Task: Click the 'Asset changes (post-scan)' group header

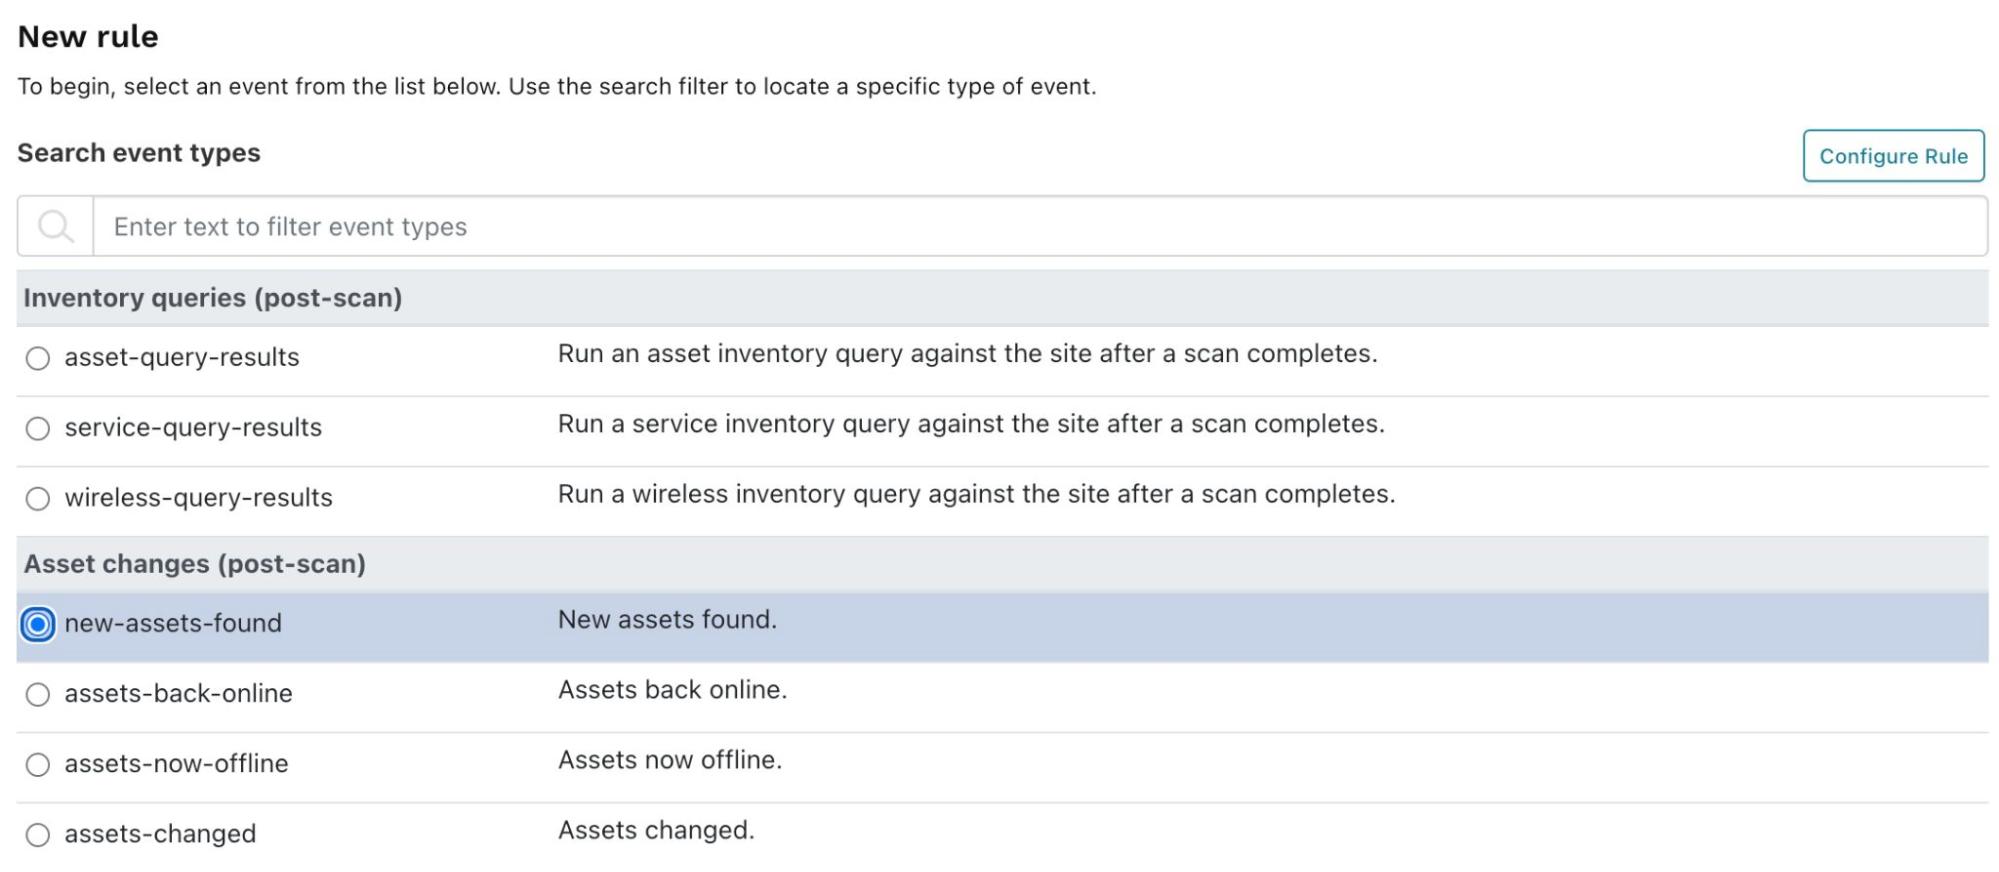Action: pos(194,564)
